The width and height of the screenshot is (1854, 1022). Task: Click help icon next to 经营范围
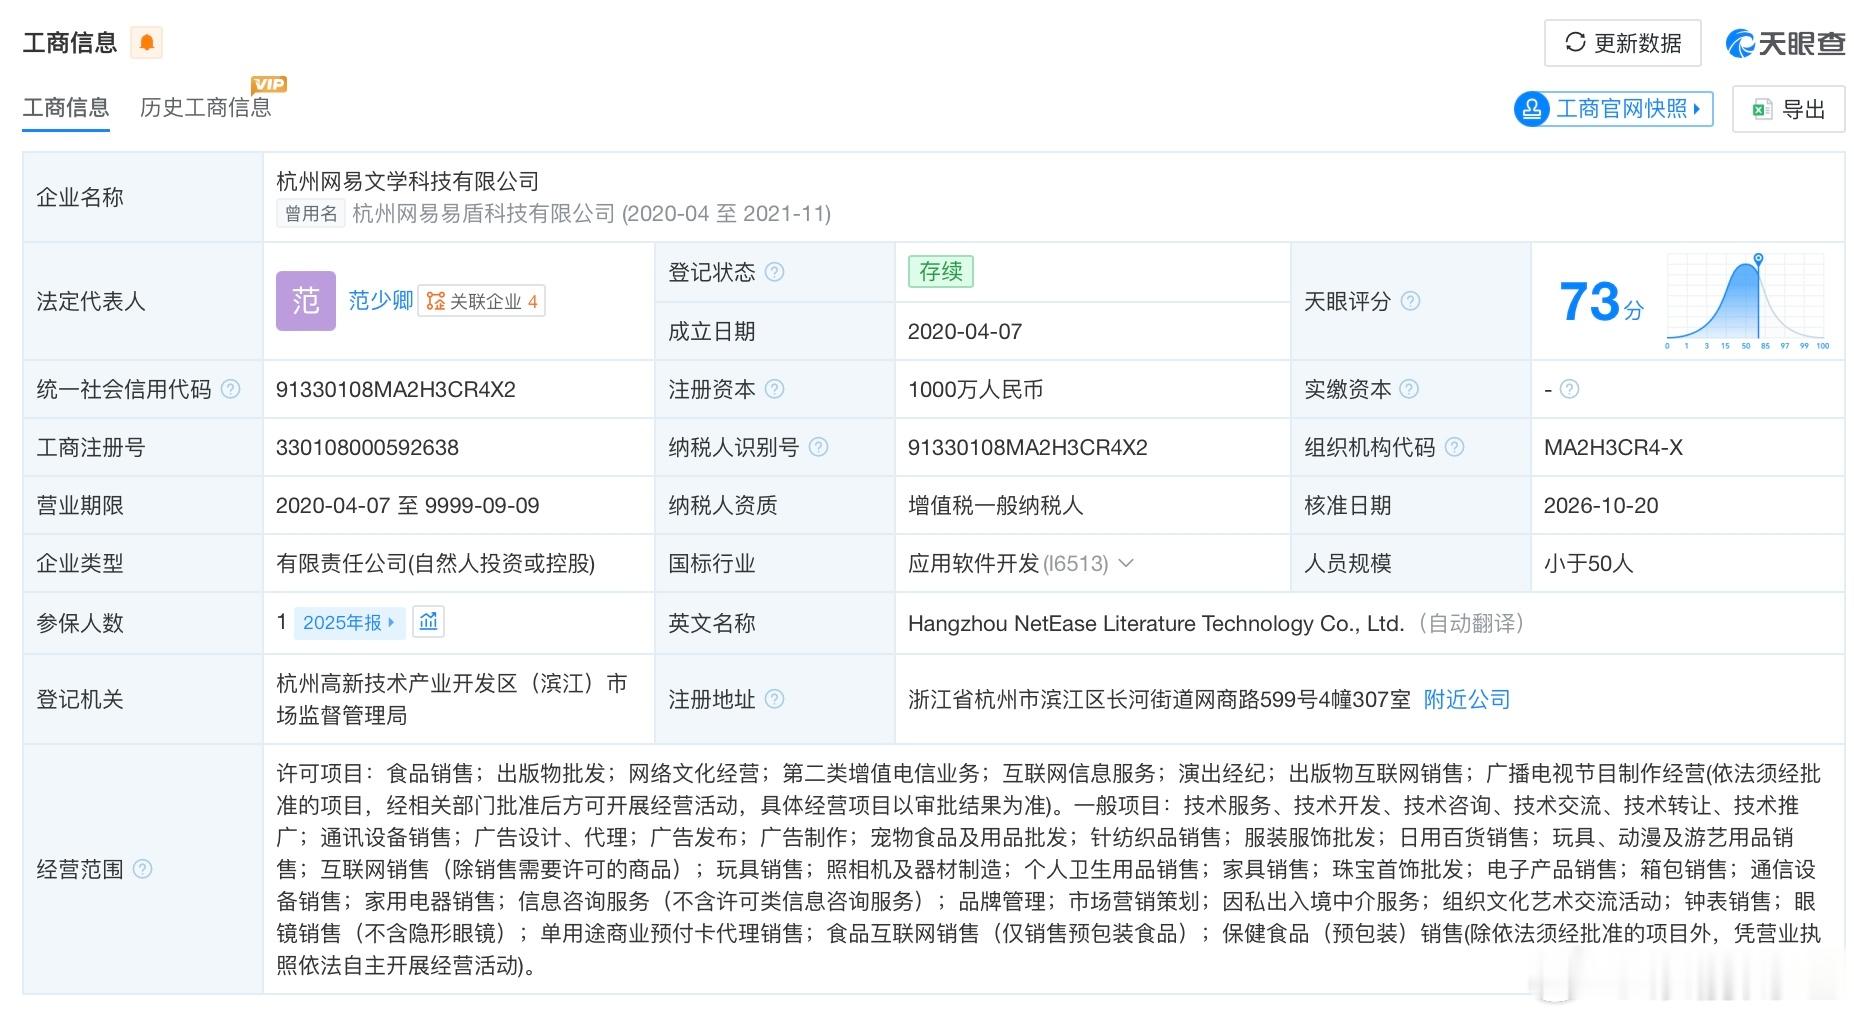(142, 869)
